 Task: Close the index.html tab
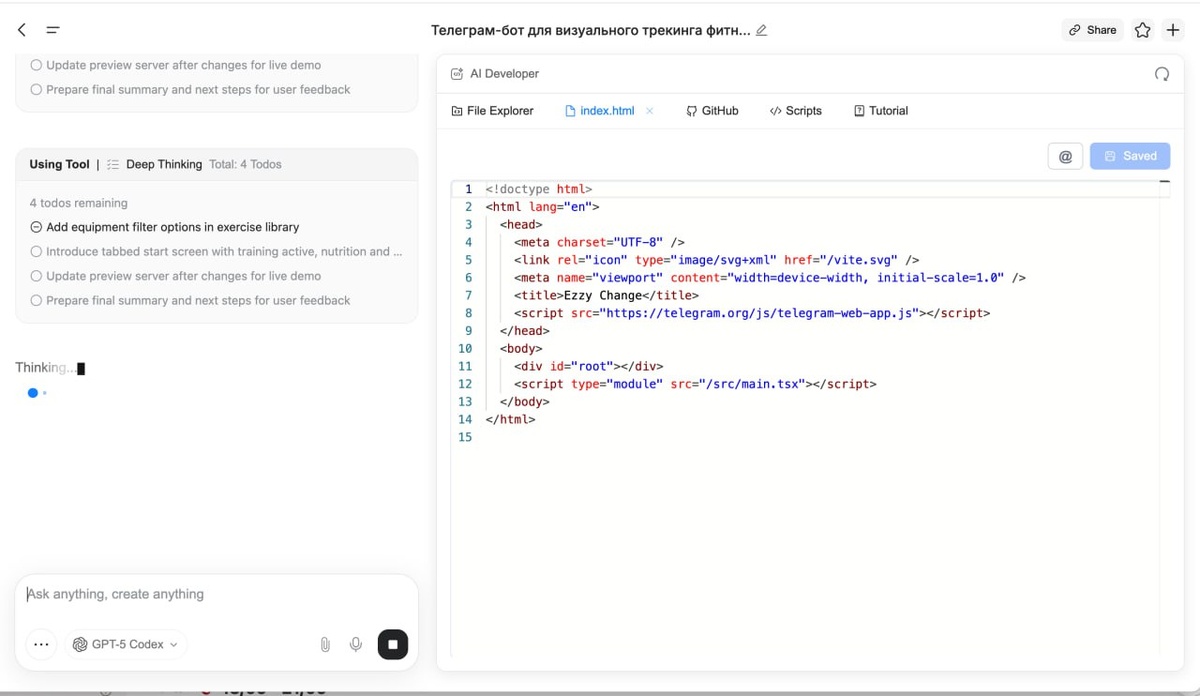(649, 111)
